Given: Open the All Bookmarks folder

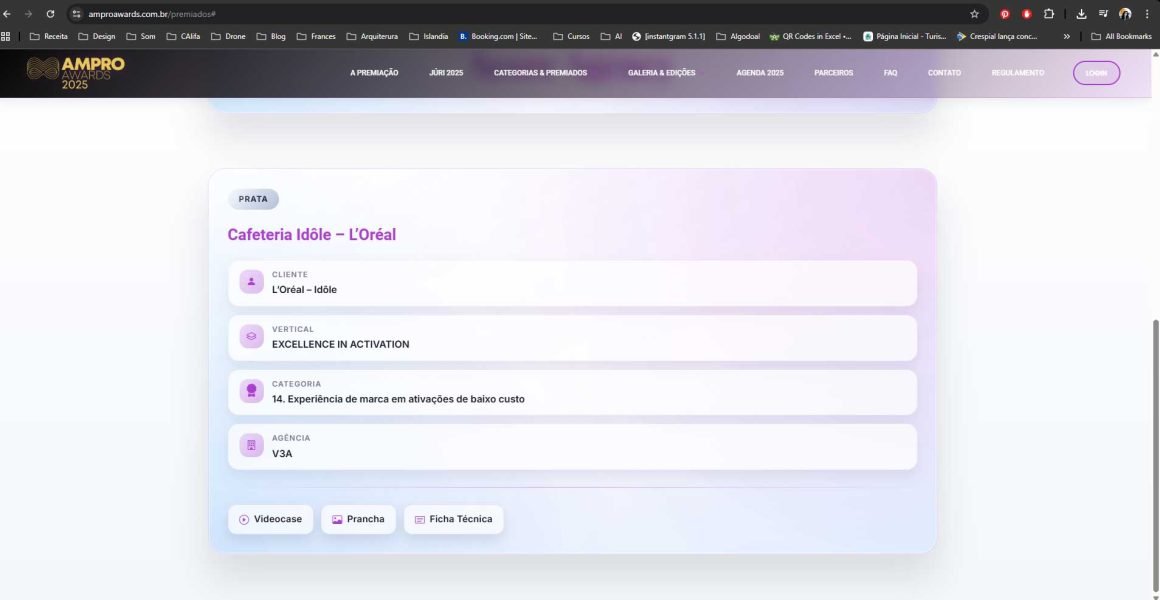Looking at the screenshot, I should [1121, 36].
